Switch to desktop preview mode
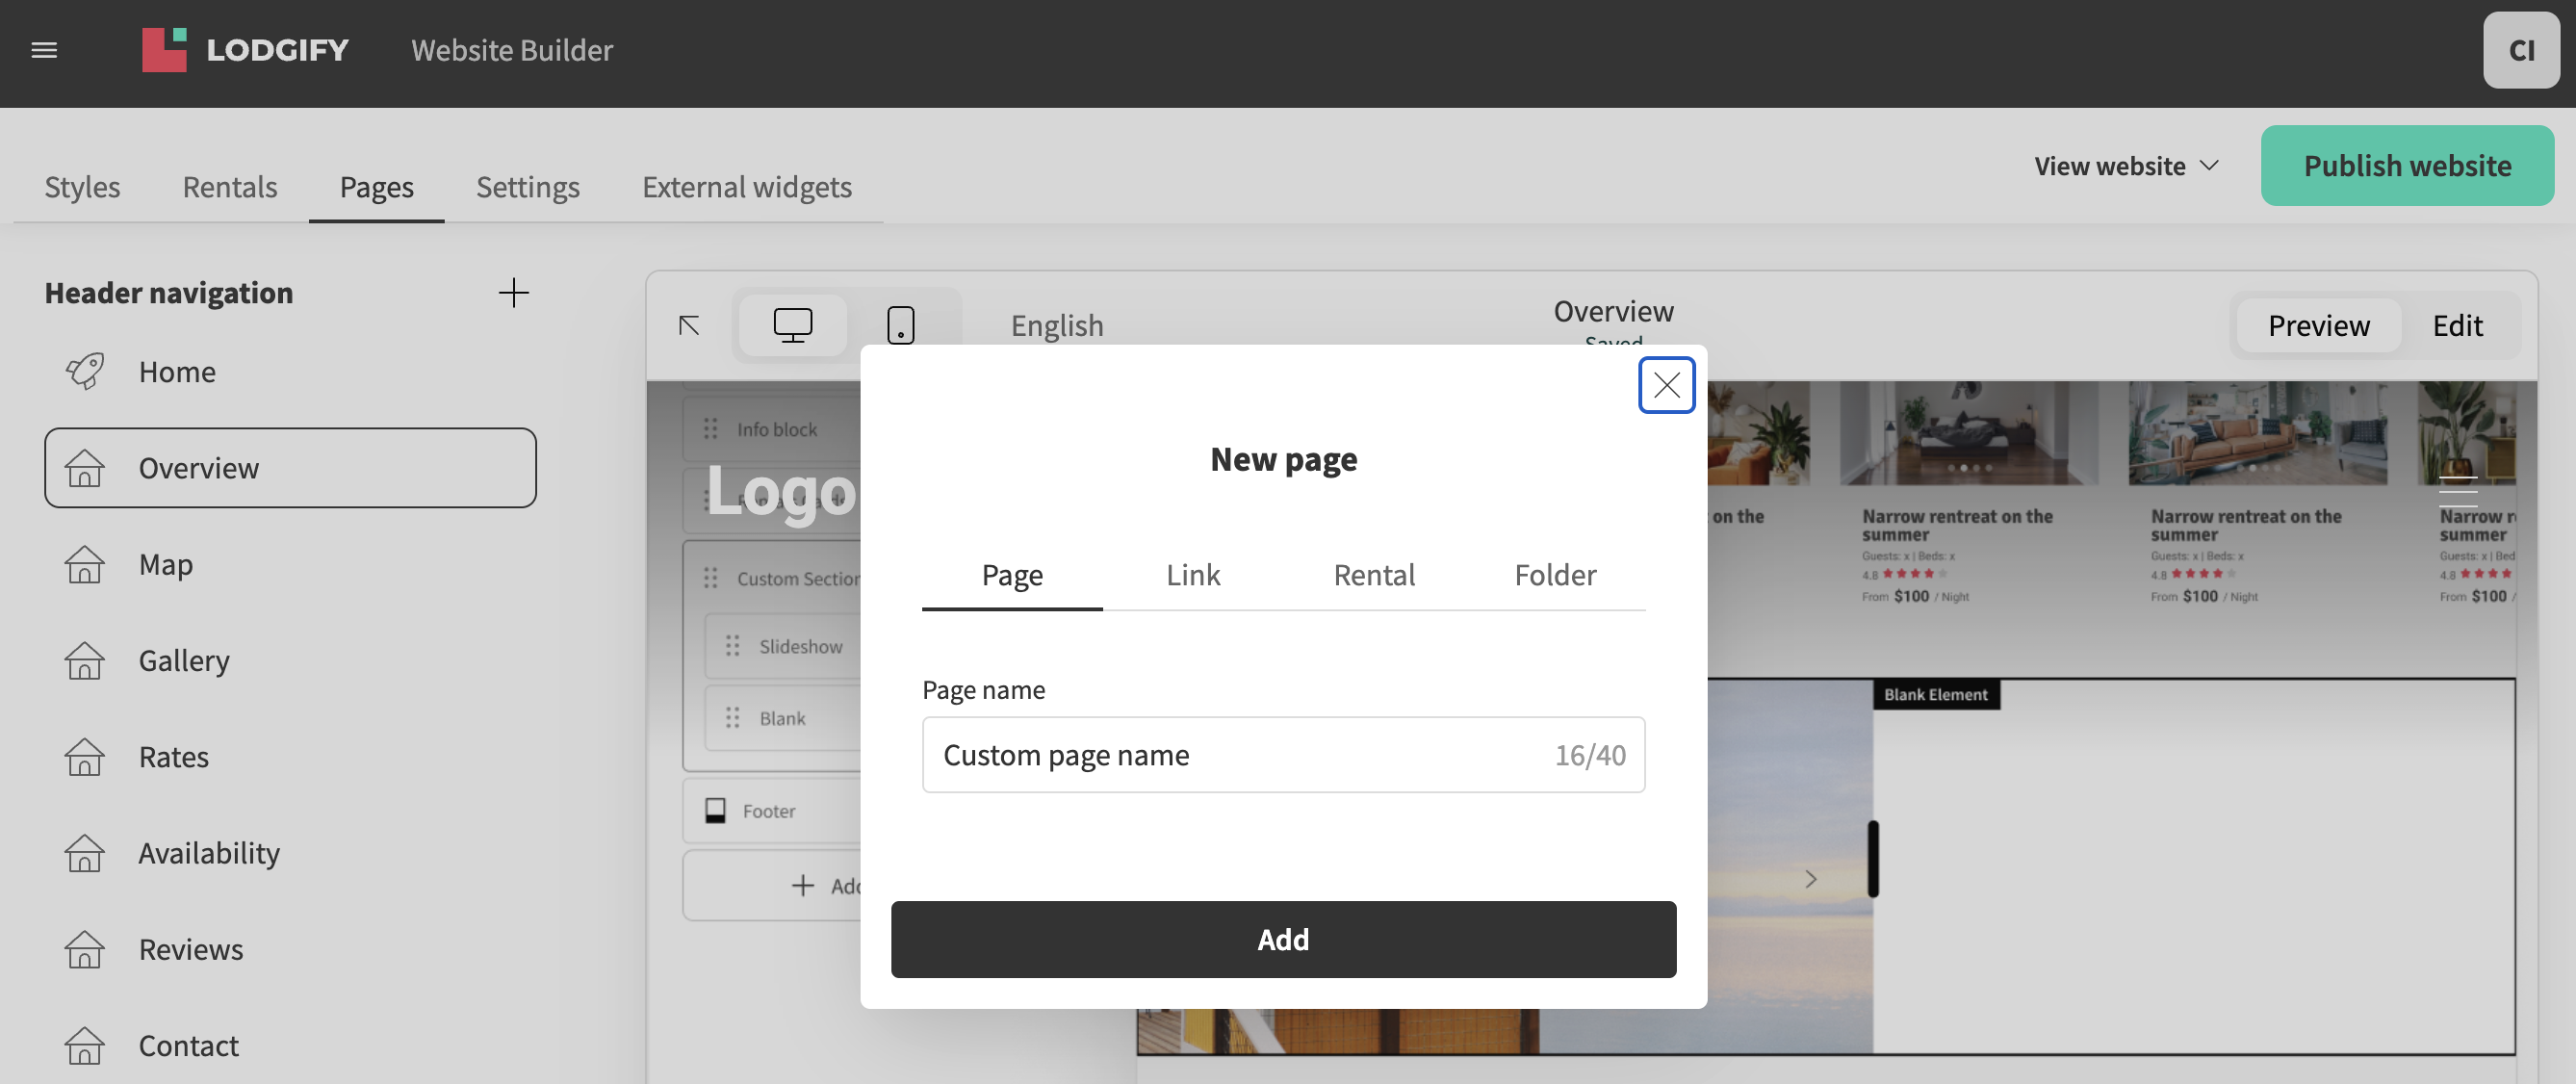Viewport: 2576px width, 1084px height. [792, 325]
